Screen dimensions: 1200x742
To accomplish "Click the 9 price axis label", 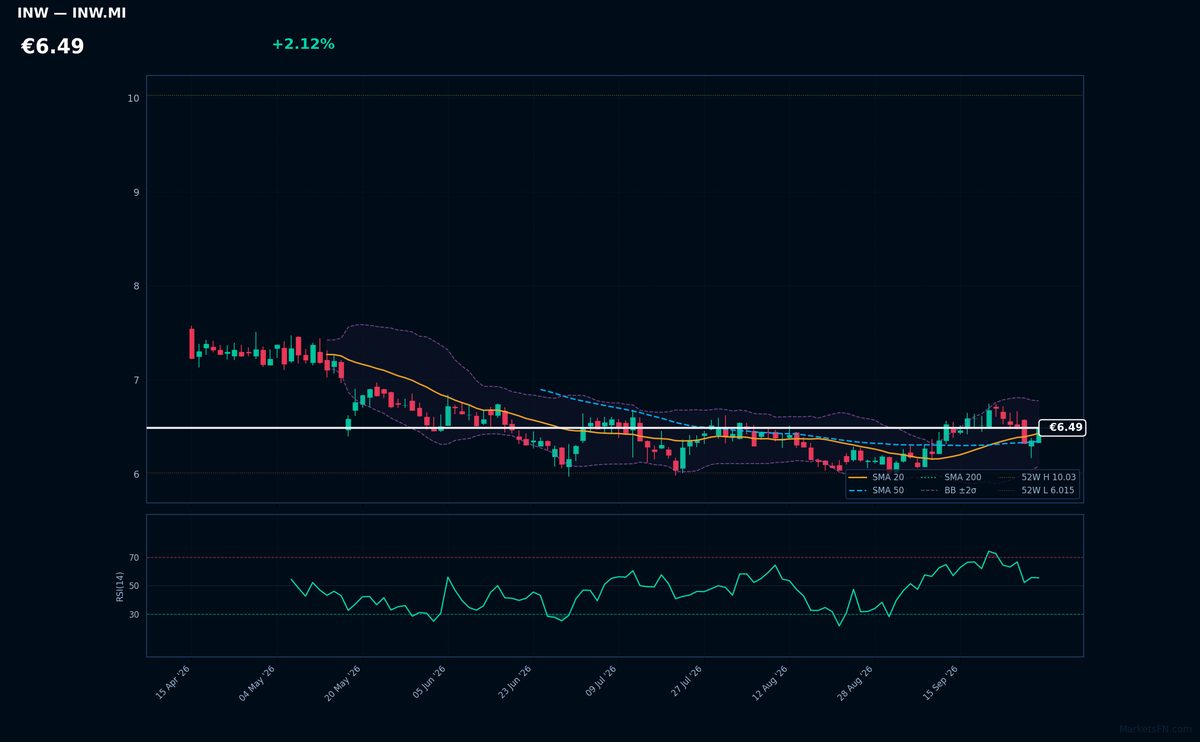I will [136, 192].
